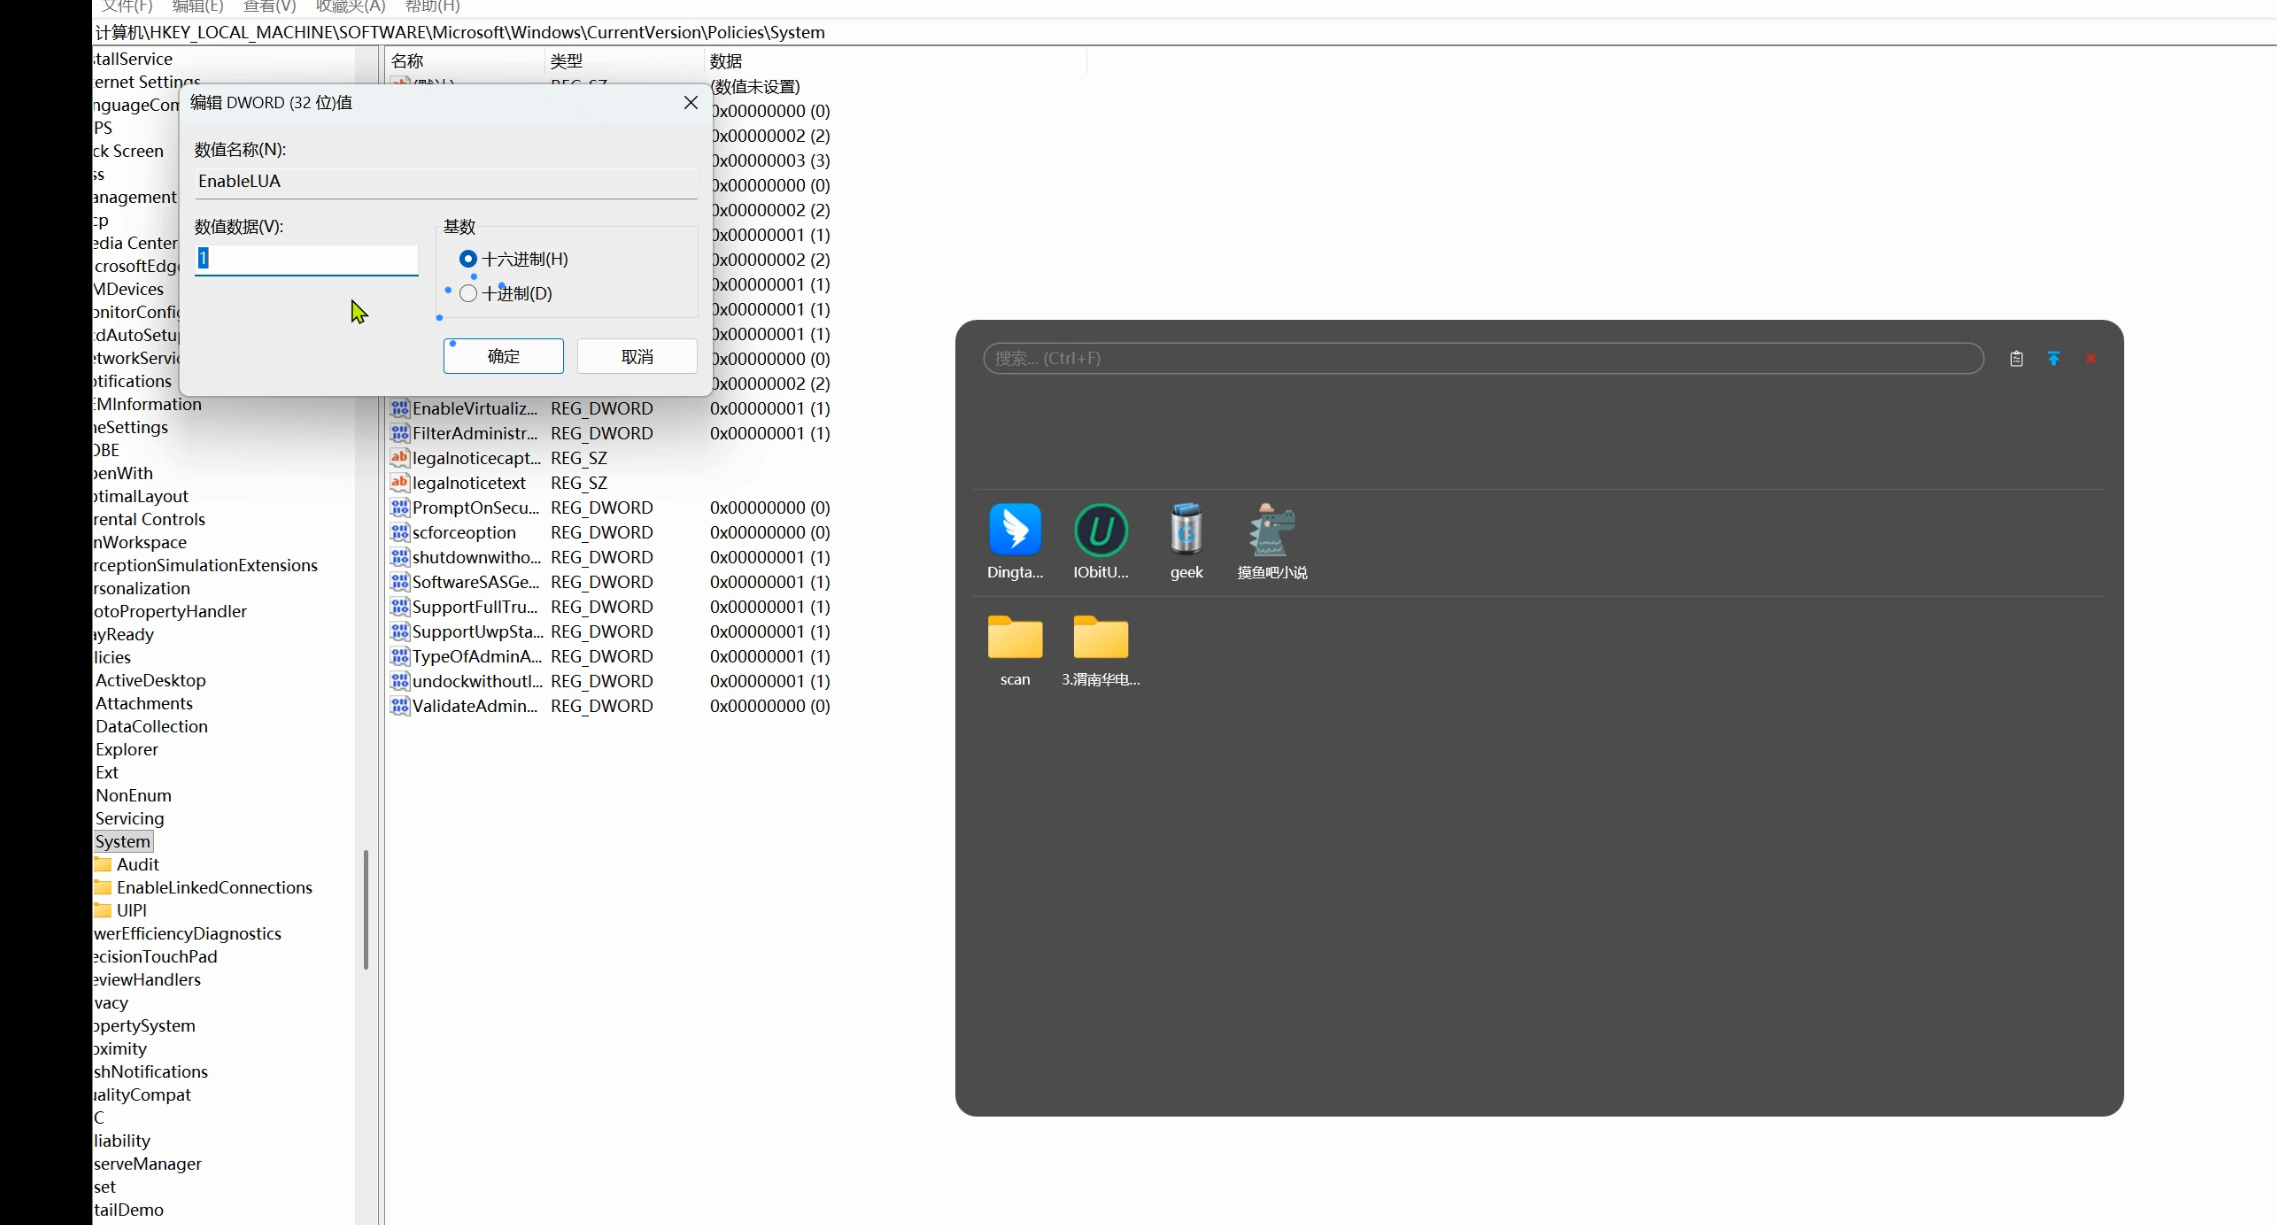Click the legalnoticetext string value icon
Viewport: 2277px width, 1225px height.
[x=399, y=483]
